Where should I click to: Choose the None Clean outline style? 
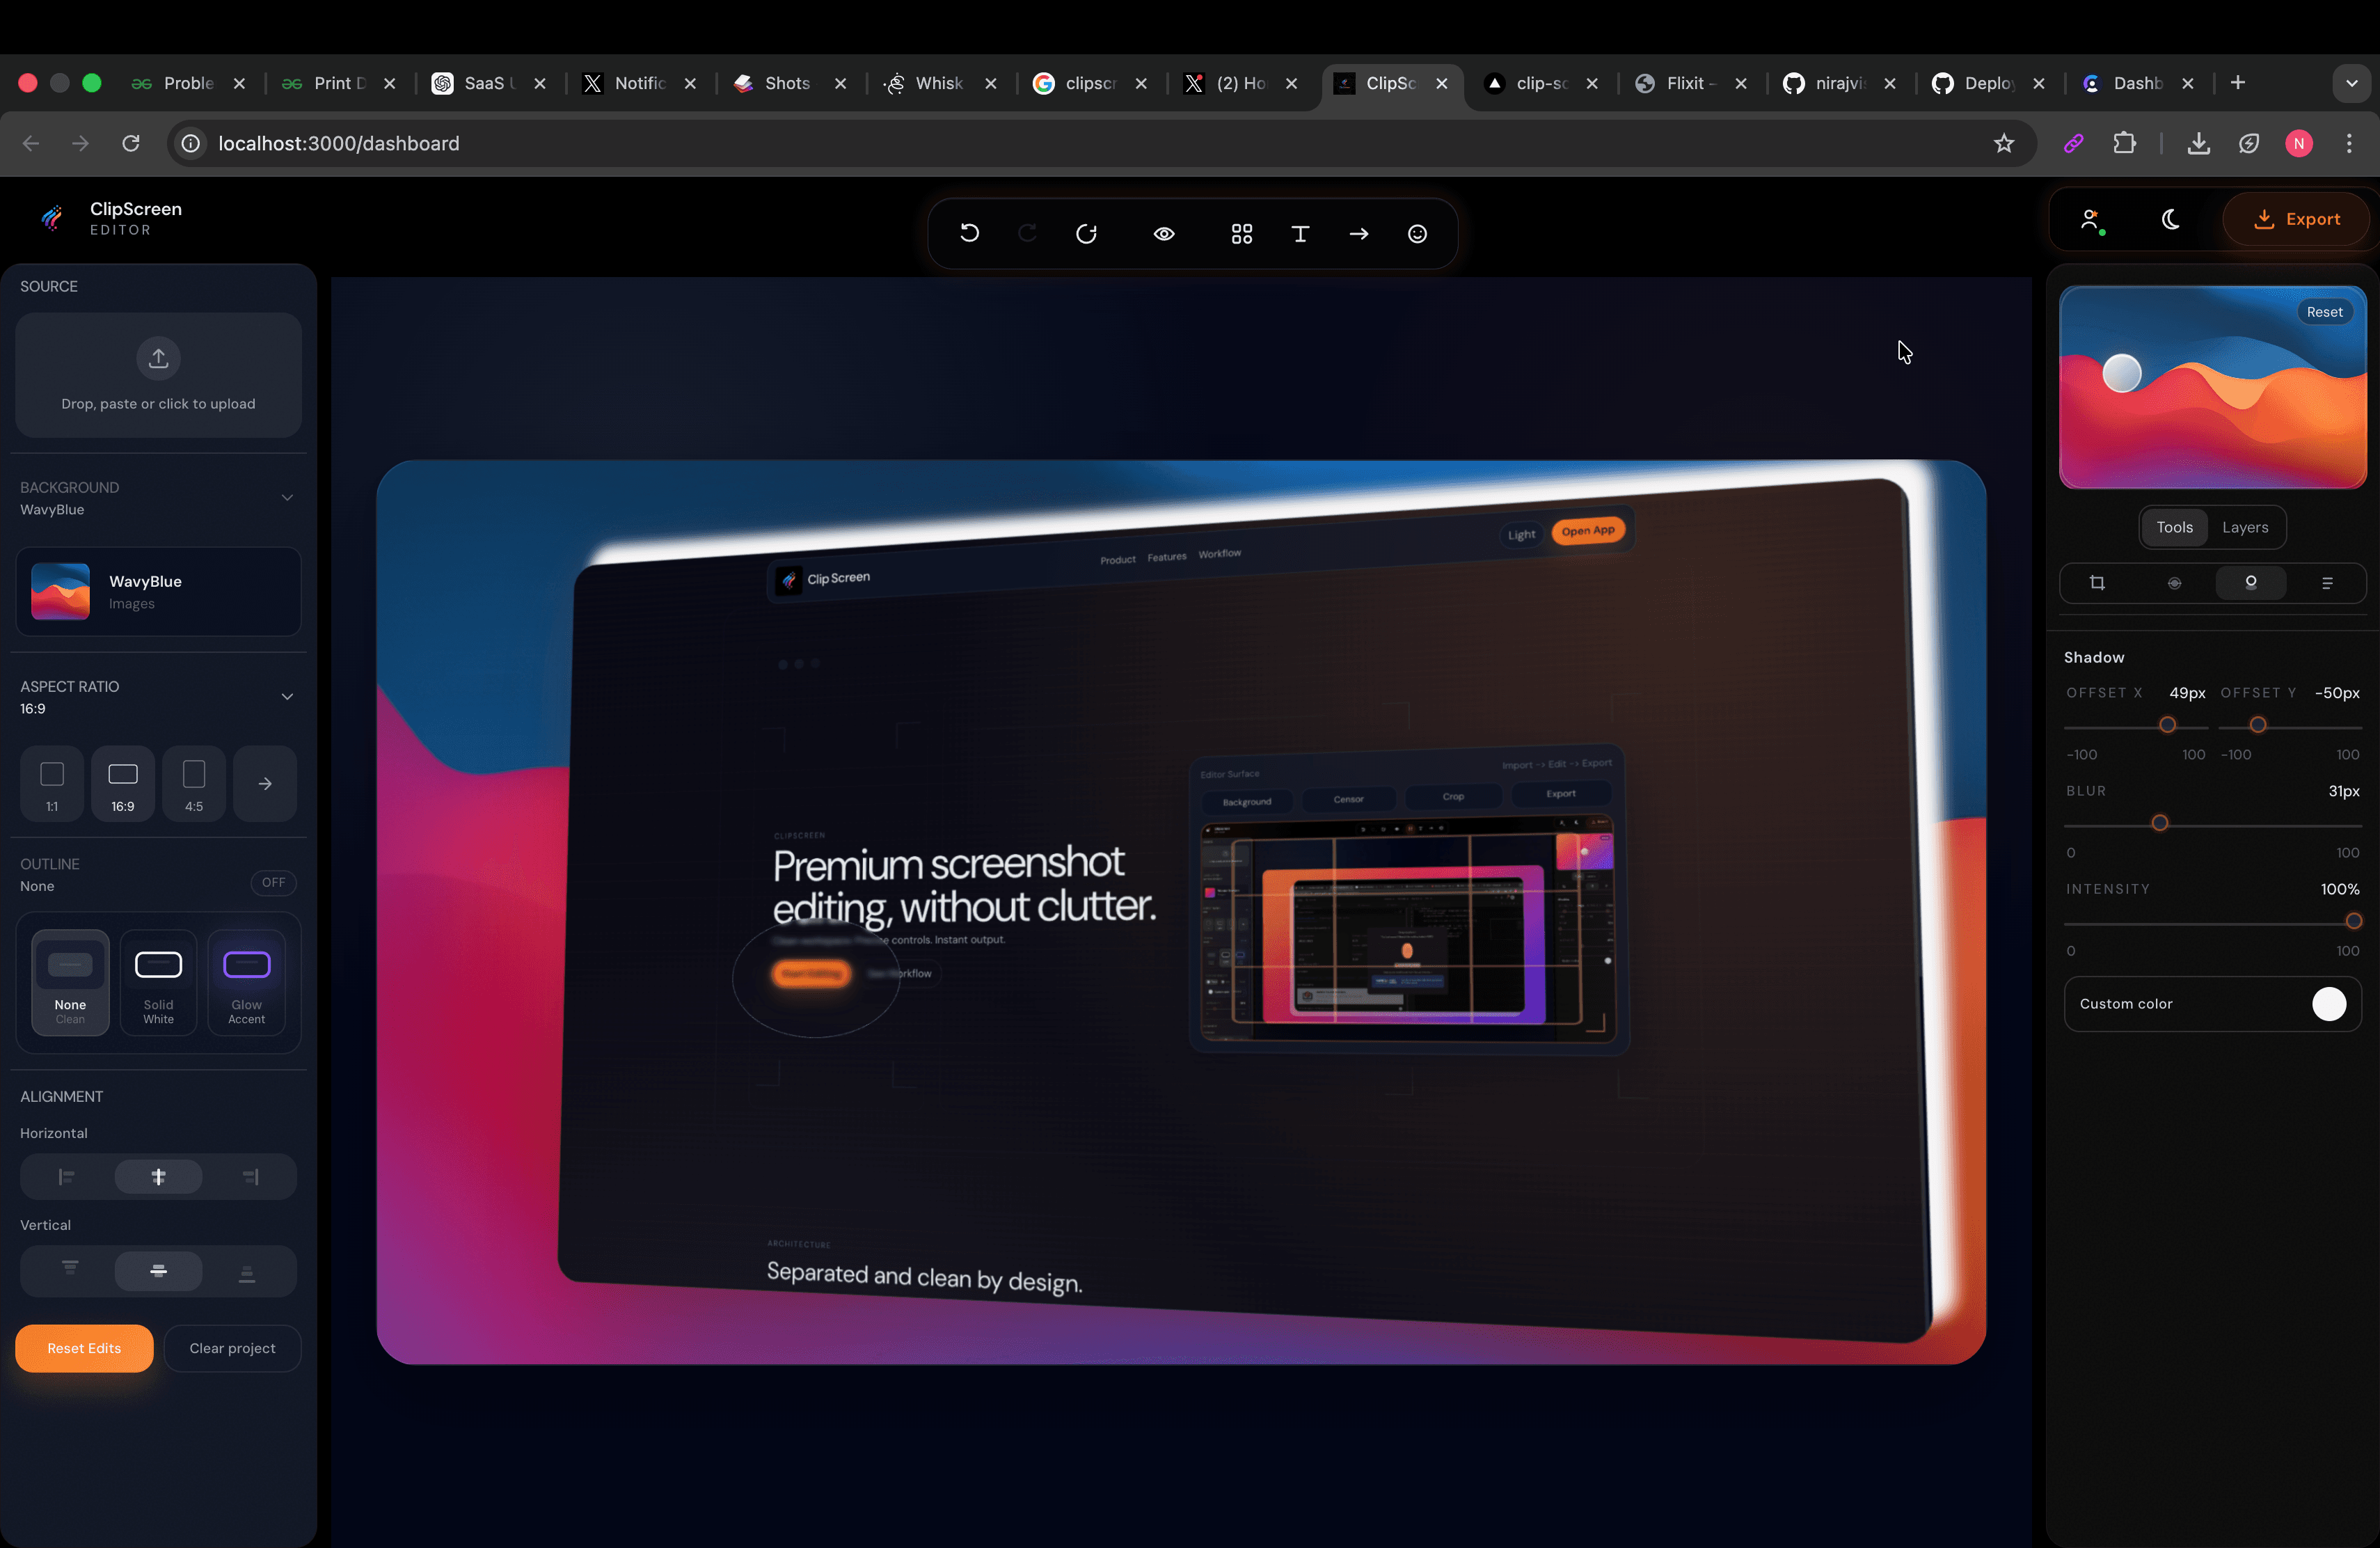click(70, 982)
